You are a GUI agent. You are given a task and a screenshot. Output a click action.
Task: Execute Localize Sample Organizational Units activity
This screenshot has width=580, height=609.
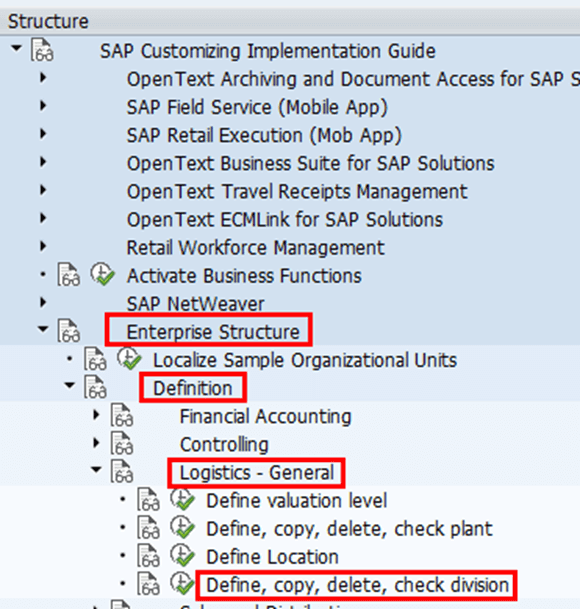(x=129, y=358)
